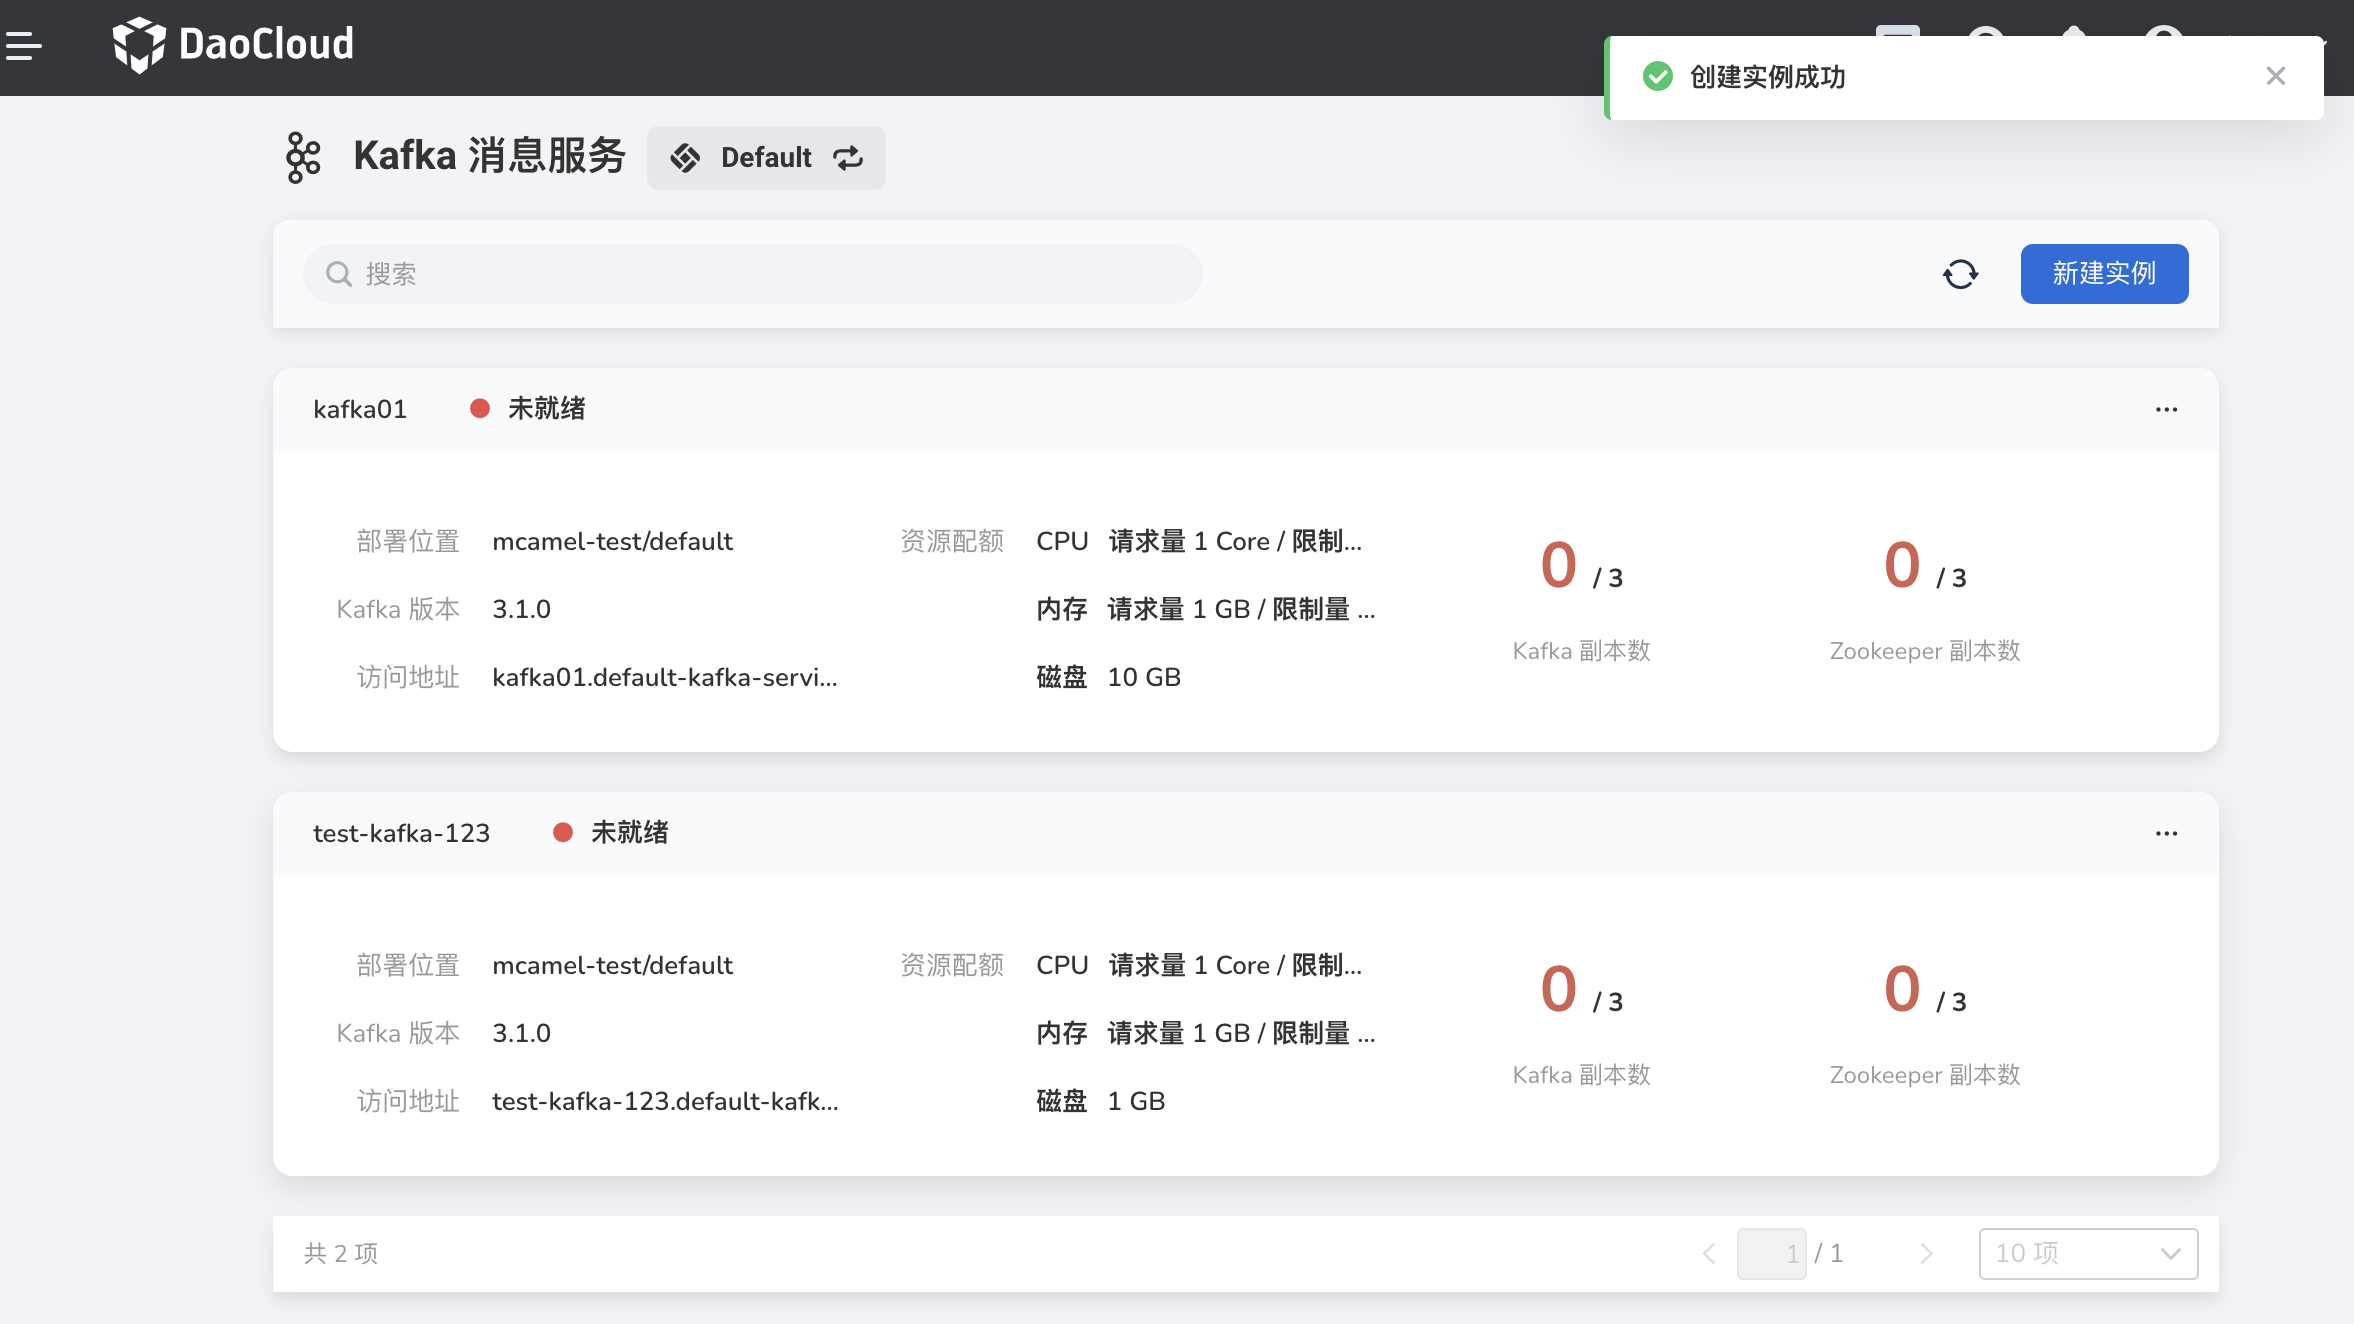Click the Kafka 副本数 count of test-kafka-123
The width and height of the screenshot is (2354, 1324).
1581,989
